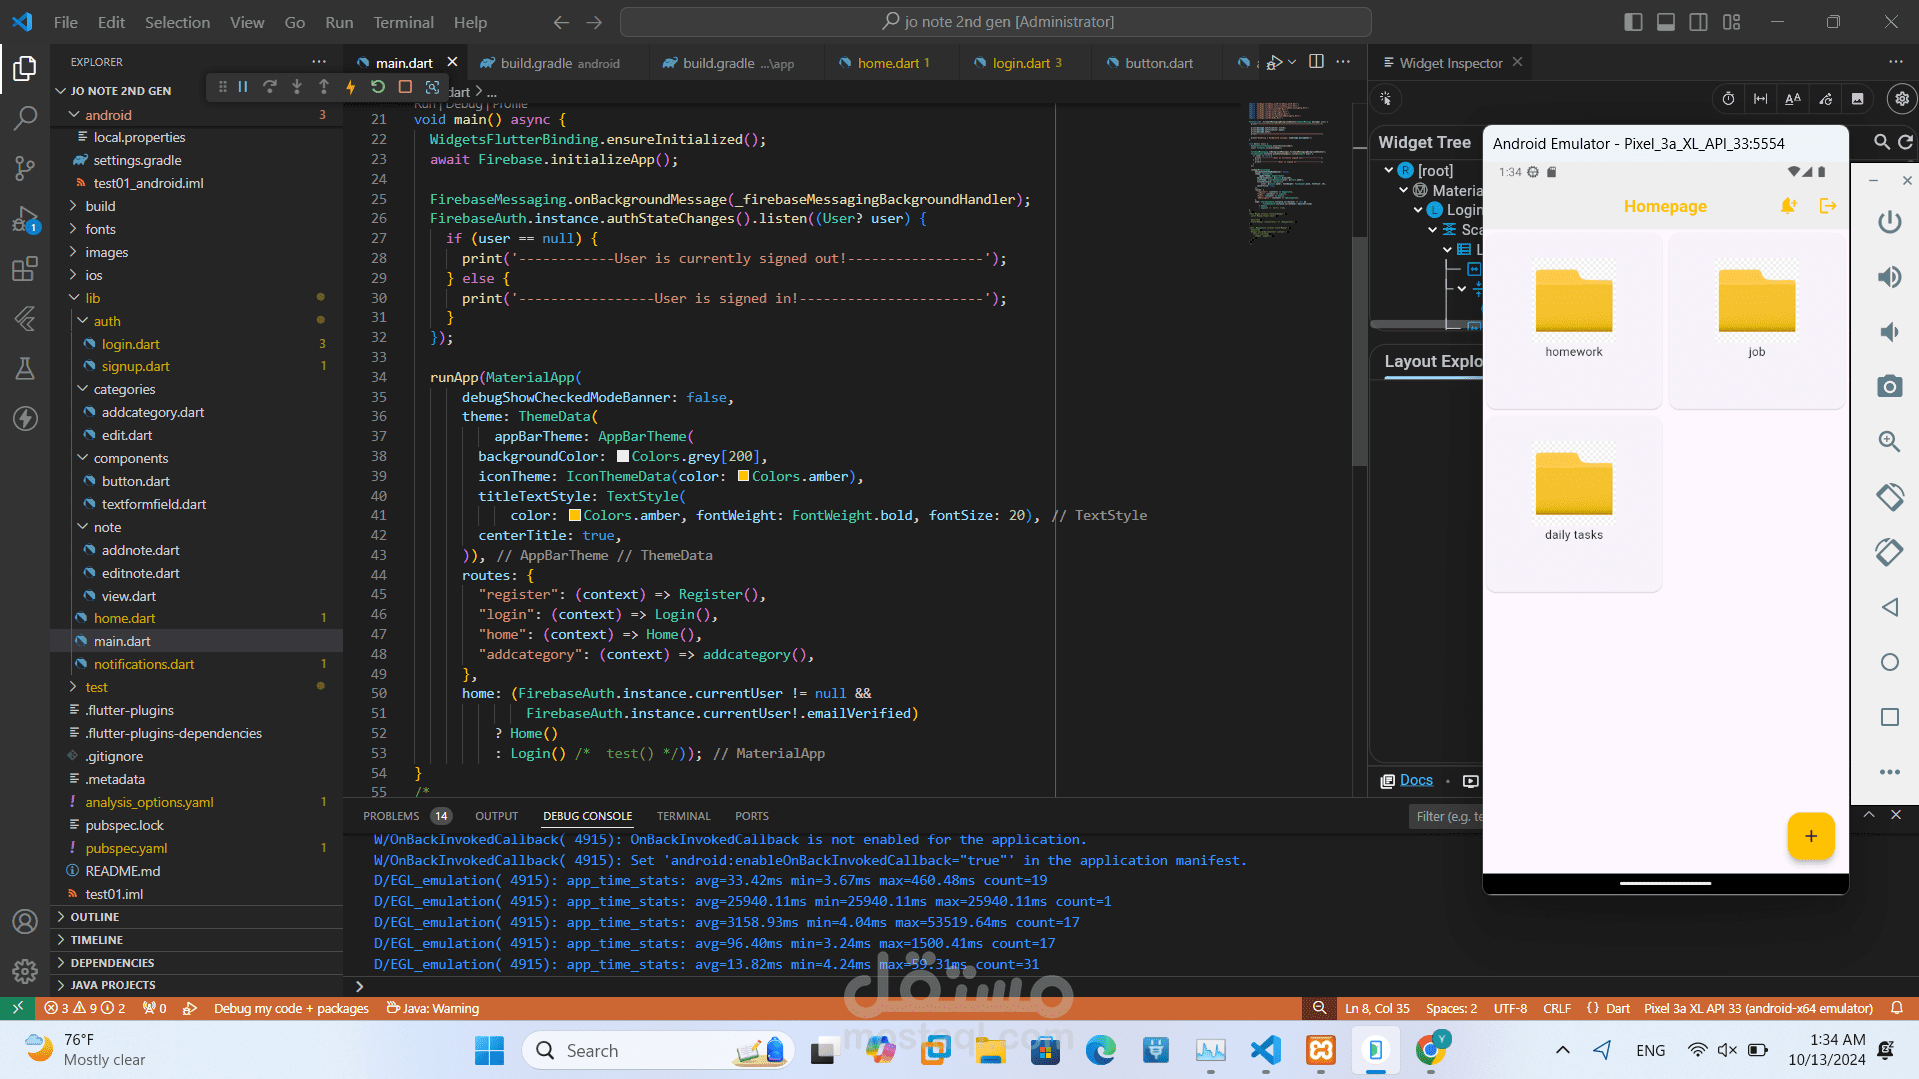Toggle the bottom panel visibility
Image resolution: width=1919 pixels, height=1079 pixels.
pyautogui.click(x=1666, y=22)
